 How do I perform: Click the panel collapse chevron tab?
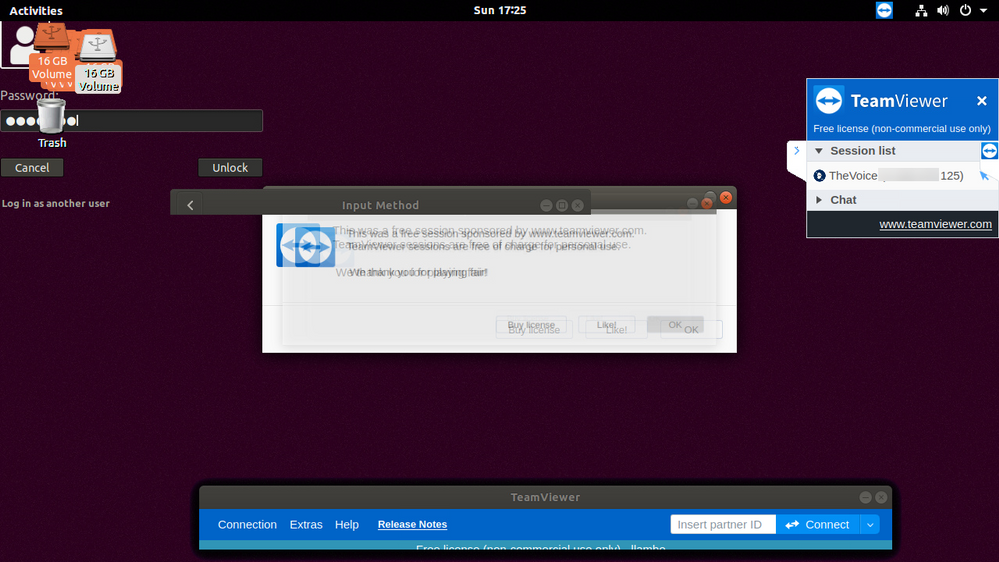coord(796,151)
